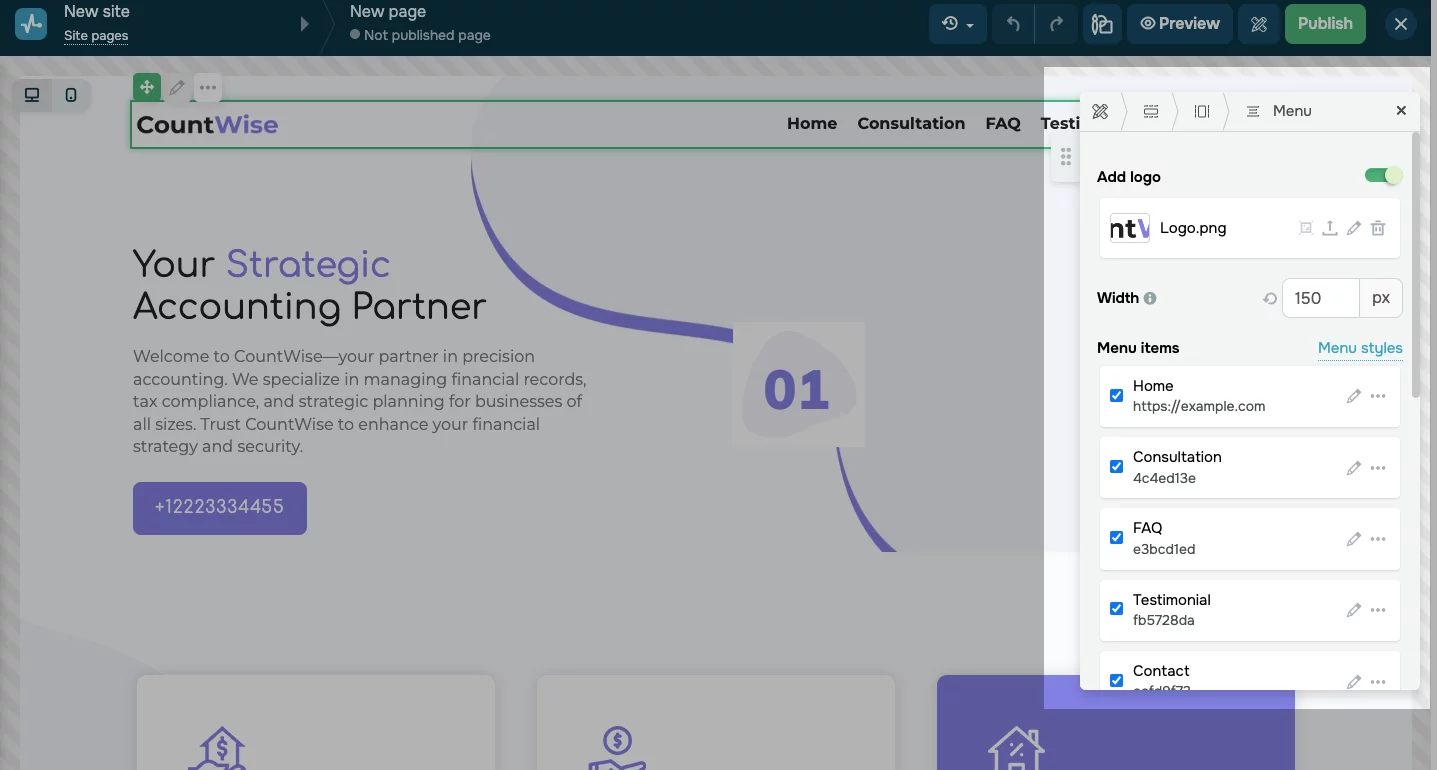Uncheck the Home menu item checkbox
The width and height of the screenshot is (1437, 770).
coord(1117,395)
